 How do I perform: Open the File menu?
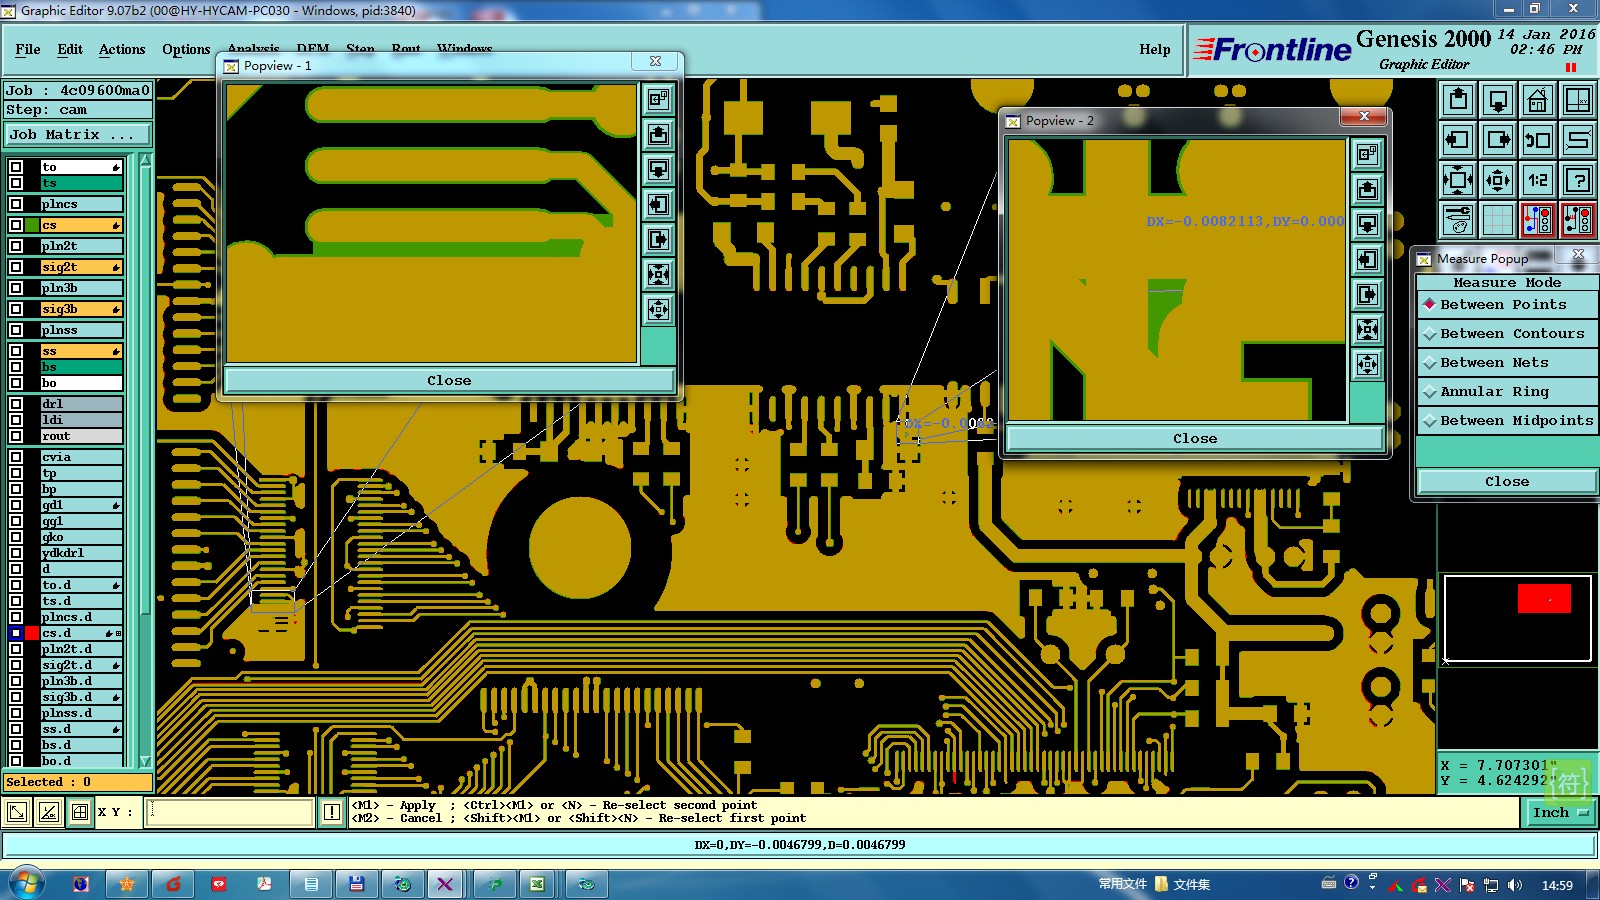28,49
